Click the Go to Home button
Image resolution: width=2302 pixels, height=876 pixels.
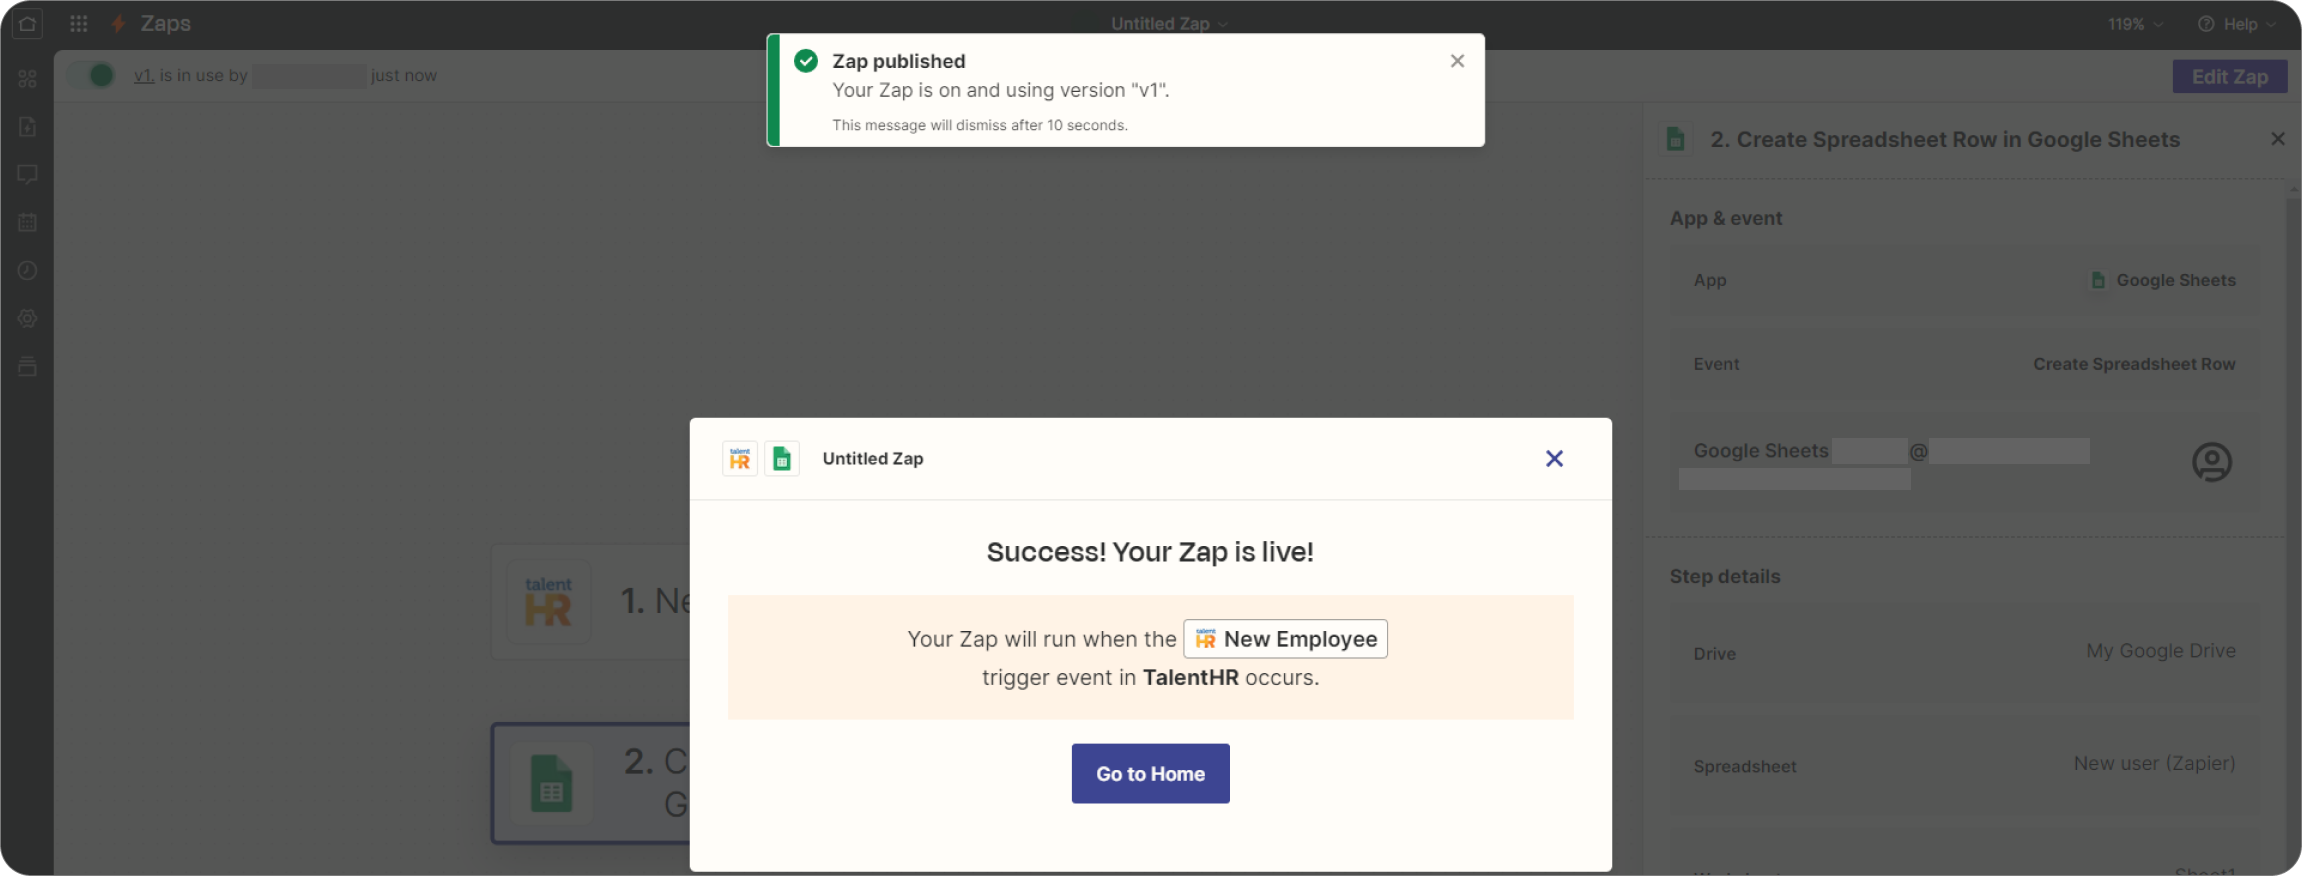click(x=1150, y=773)
